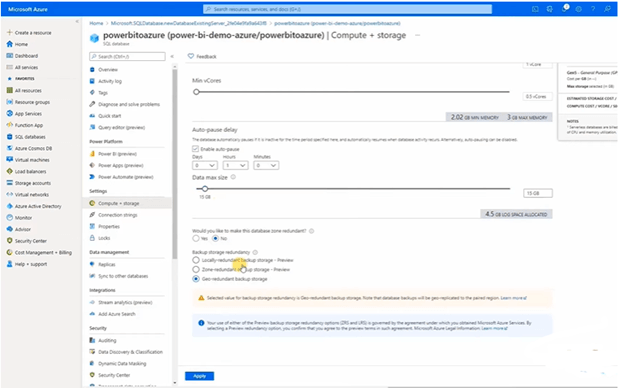Click the Feedback heart icon

click(x=191, y=56)
